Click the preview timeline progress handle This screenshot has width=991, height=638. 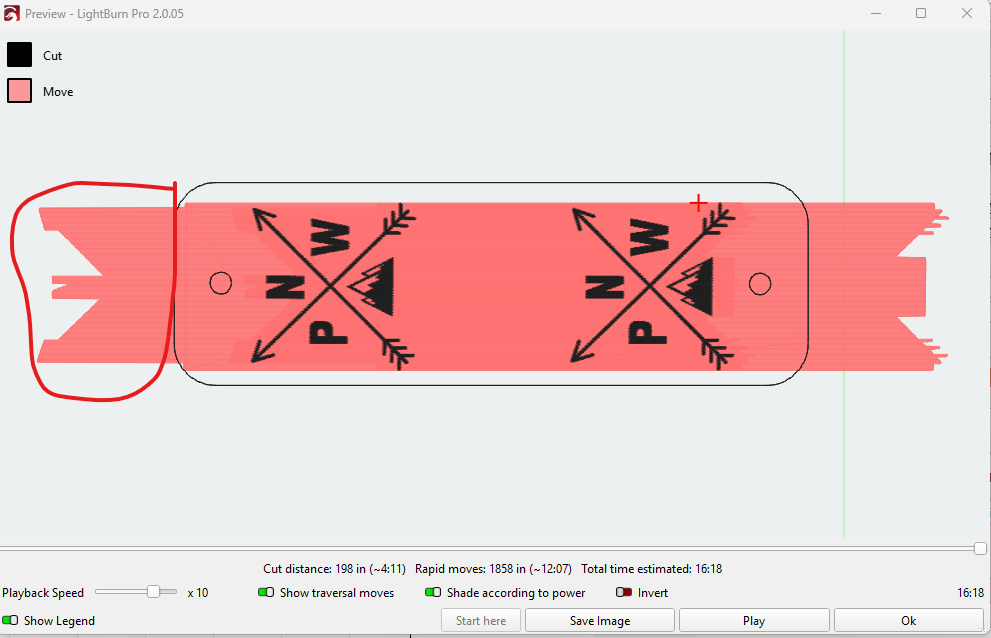(x=980, y=548)
